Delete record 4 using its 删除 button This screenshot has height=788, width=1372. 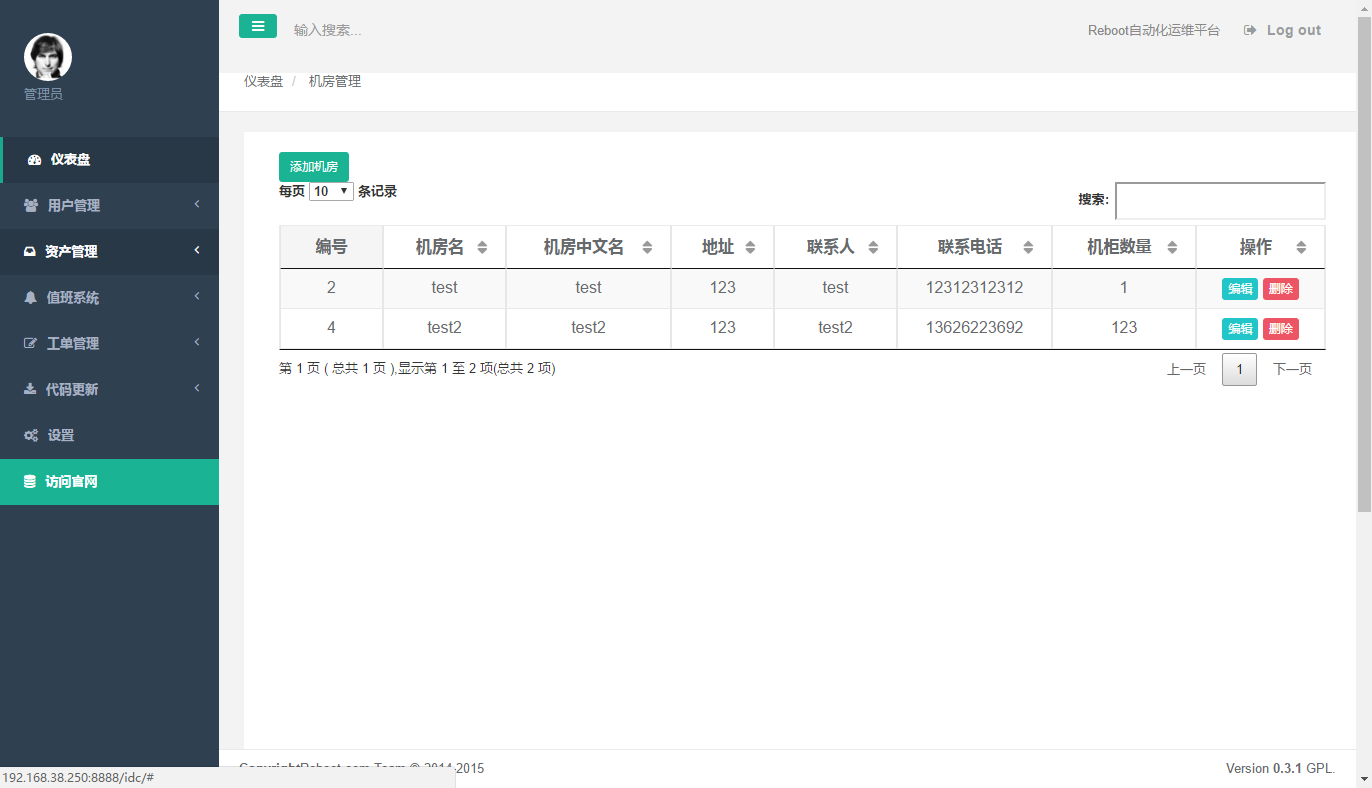click(x=1281, y=328)
